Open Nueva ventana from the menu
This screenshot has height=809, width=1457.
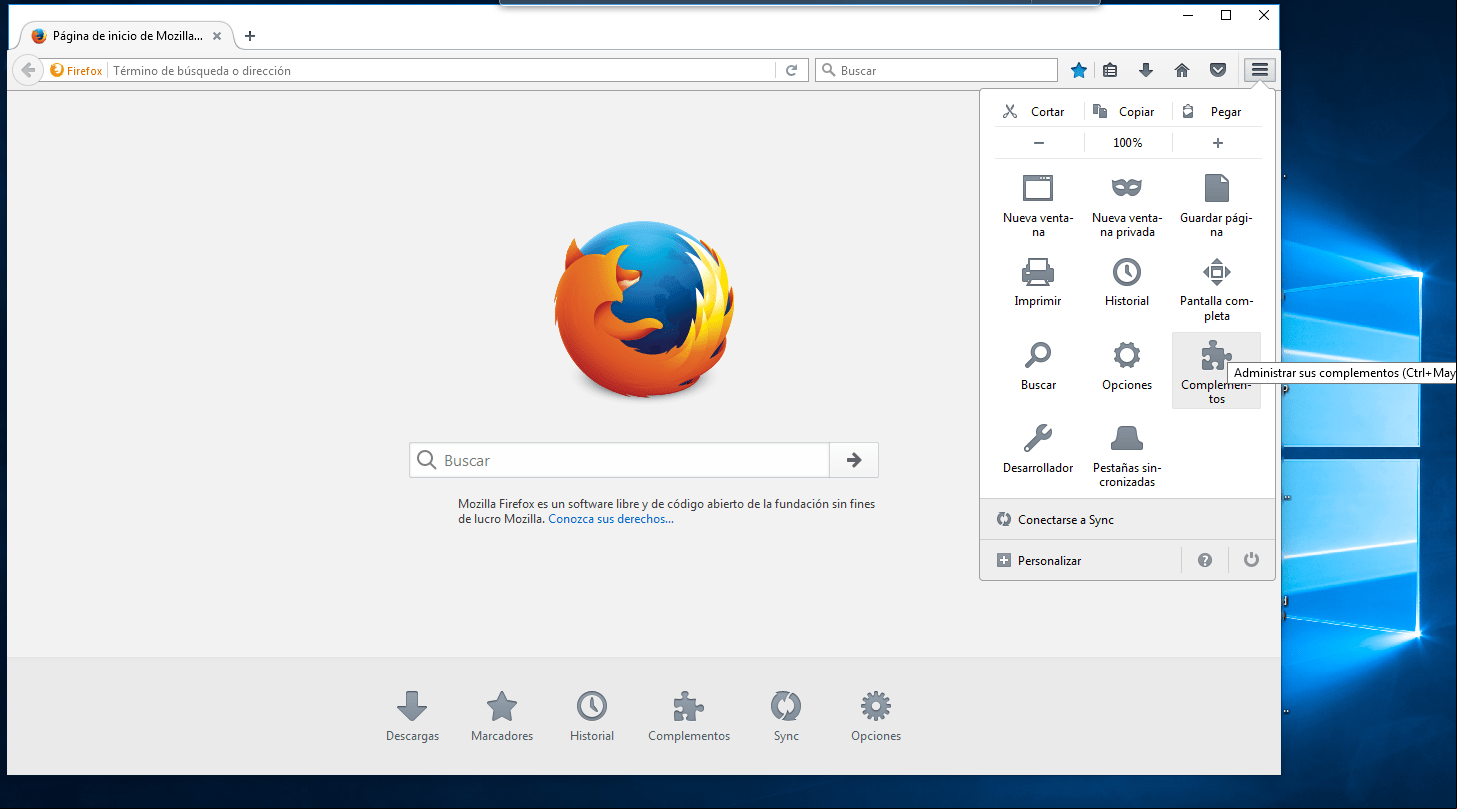[x=1038, y=205]
